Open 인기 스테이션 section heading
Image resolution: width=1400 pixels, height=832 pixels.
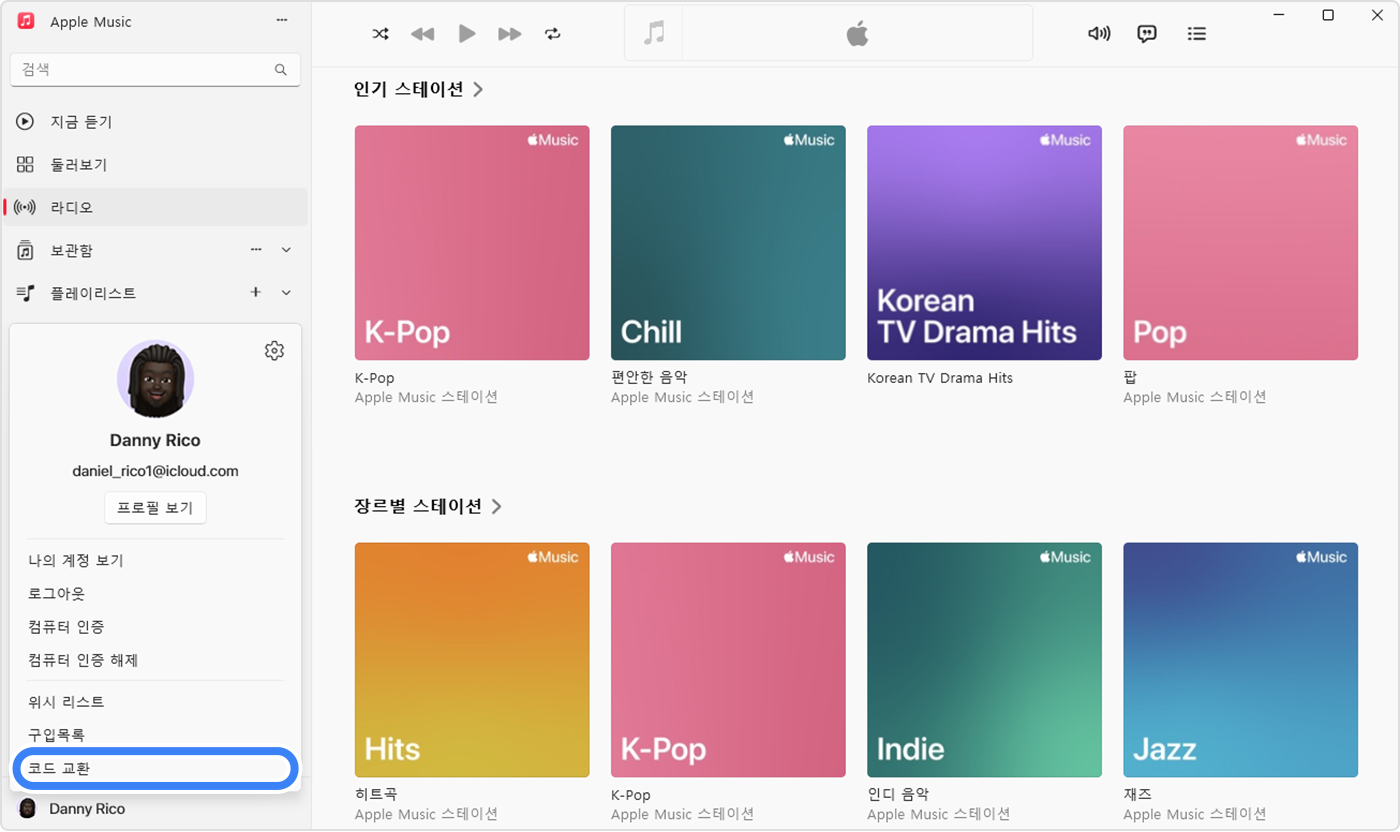[x=418, y=89]
